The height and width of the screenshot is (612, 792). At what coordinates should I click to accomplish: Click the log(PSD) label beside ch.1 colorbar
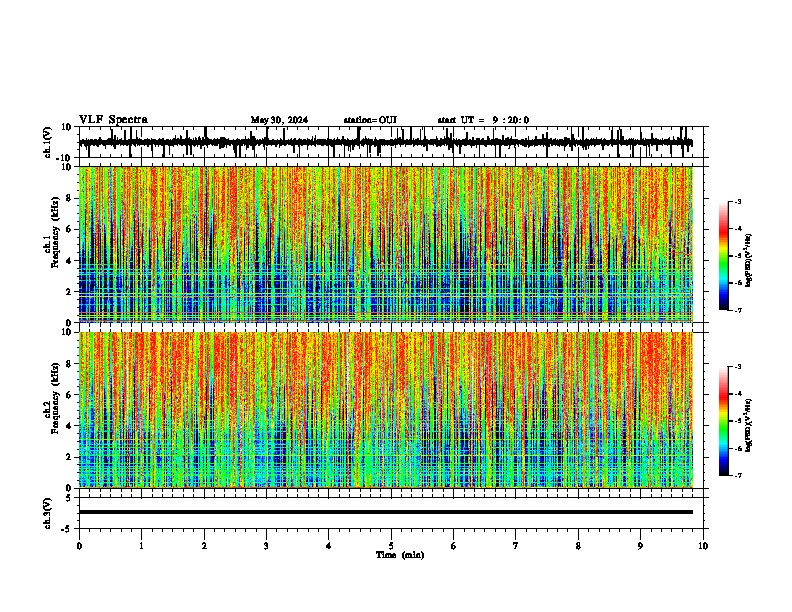point(749,261)
